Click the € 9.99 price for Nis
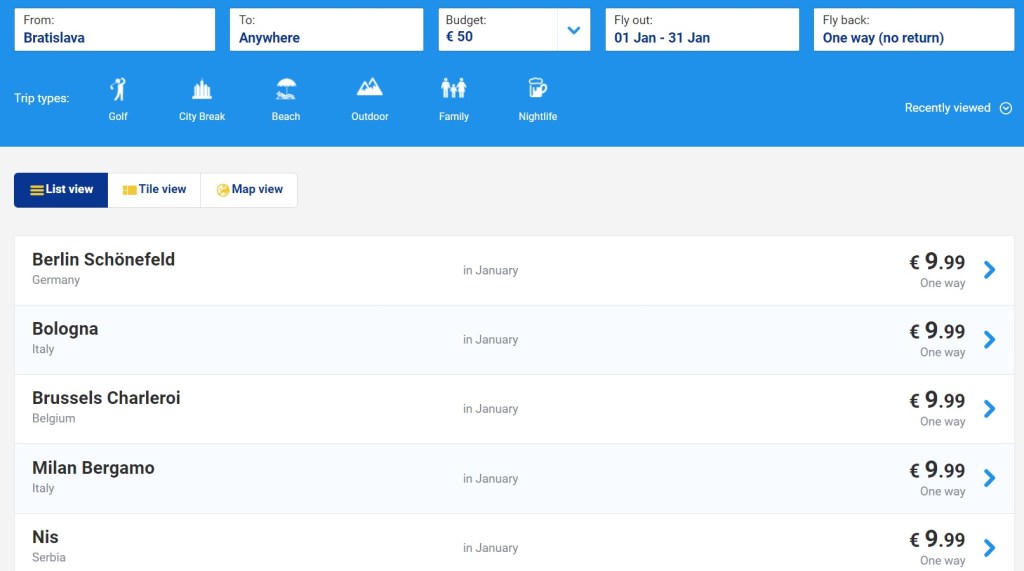 [937, 539]
